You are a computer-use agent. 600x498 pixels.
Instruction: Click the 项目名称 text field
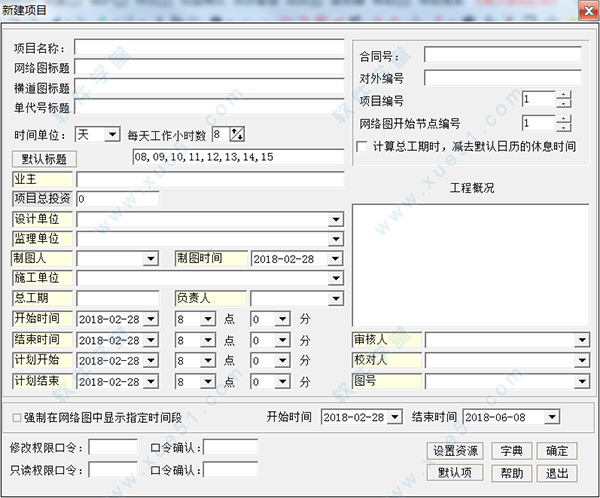point(208,47)
